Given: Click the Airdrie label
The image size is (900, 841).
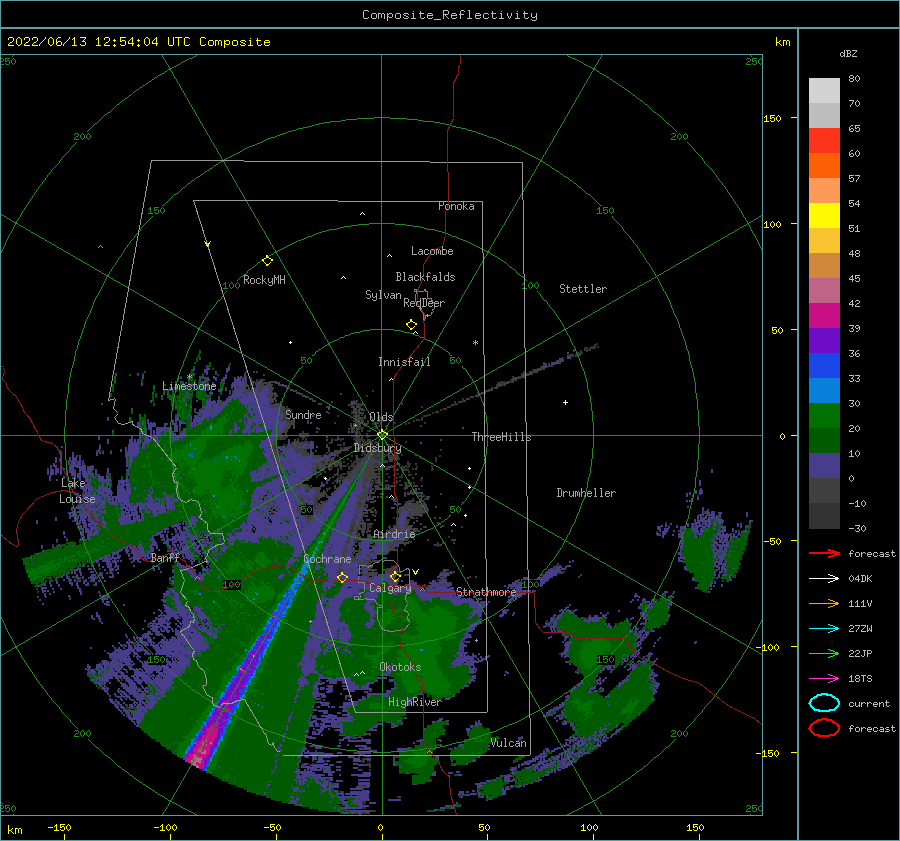Looking at the screenshot, I should 394,534.
